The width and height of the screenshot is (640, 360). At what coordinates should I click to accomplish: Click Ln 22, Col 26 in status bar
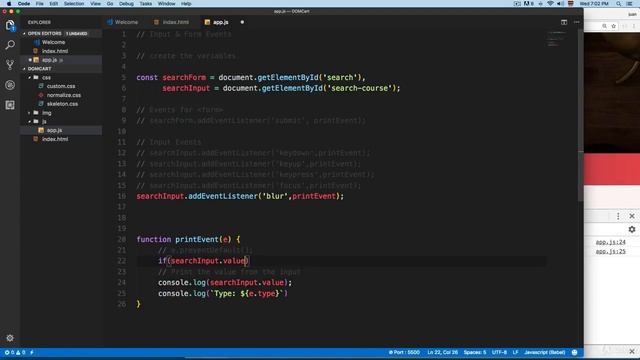point(442,352)
